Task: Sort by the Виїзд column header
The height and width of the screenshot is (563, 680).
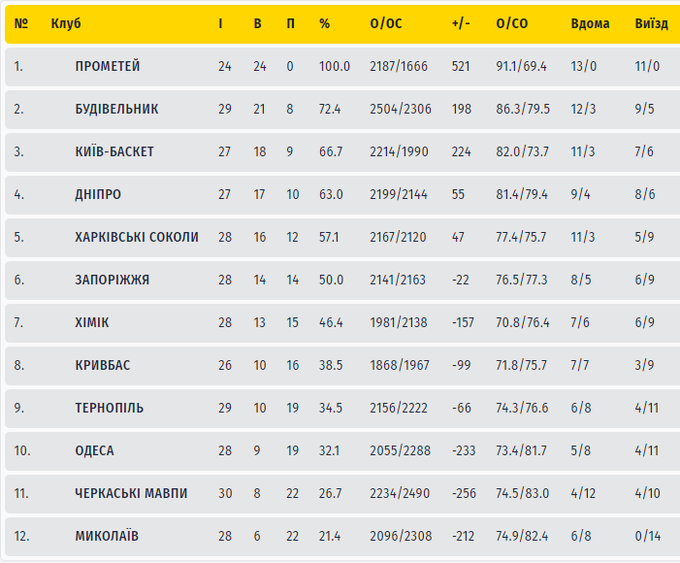Action: [651, 24]
